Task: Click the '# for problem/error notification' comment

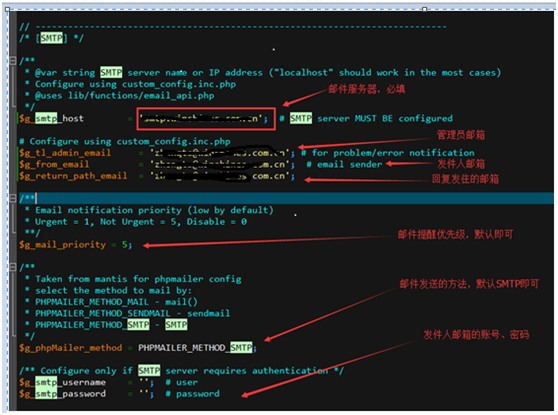Action: [388, 153]
